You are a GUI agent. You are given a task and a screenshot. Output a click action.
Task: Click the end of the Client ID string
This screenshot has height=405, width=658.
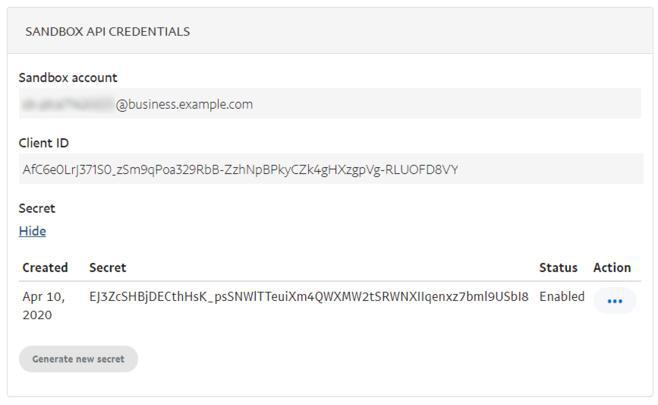455,169
